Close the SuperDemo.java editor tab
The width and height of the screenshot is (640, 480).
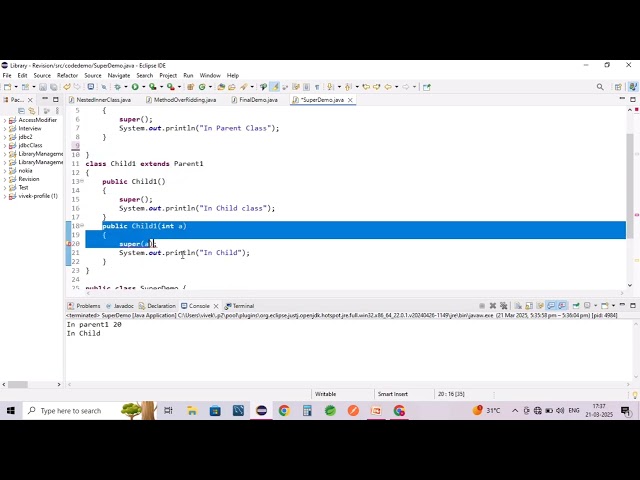click(x=350, y=100)
